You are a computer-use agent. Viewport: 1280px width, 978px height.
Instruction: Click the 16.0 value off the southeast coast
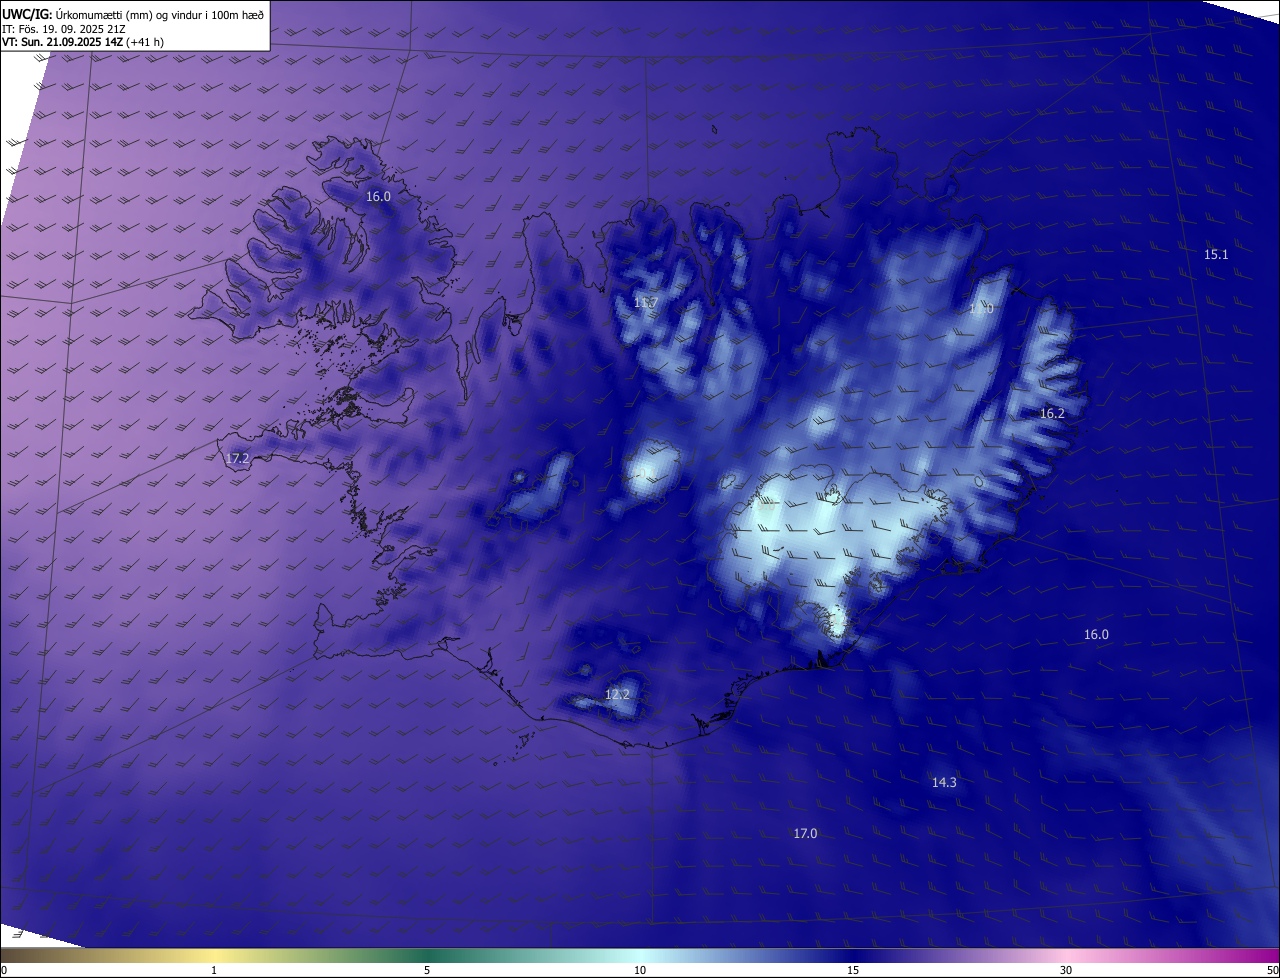click(x=1096, y=635)
